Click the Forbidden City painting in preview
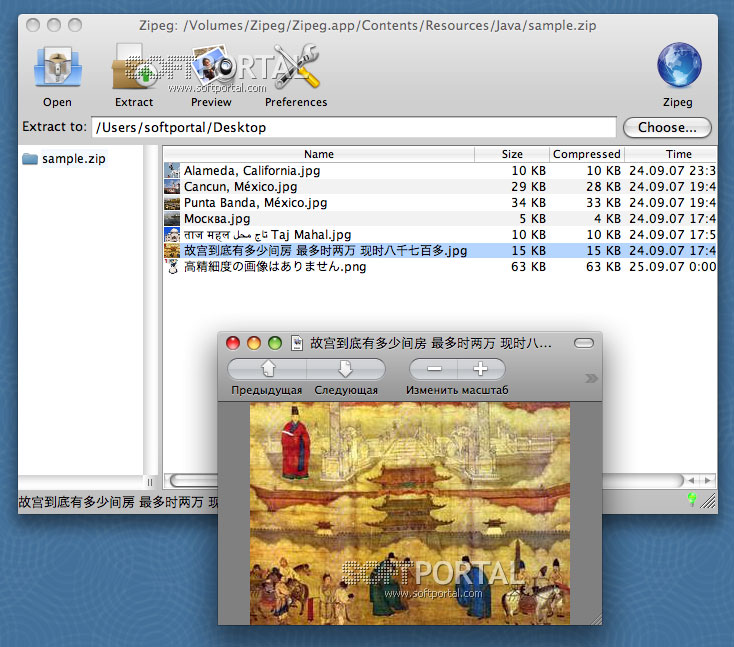The width and height of the screenshot is (734, 647). (410, 514)
